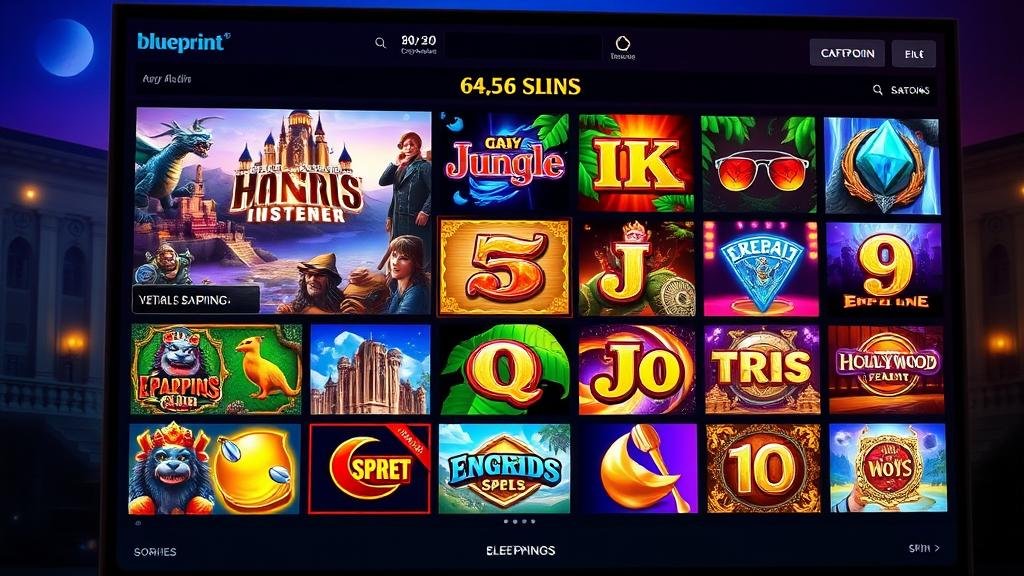Click the hexagon icon beside the search bar

pyautogui.click(x=623, y=43)
